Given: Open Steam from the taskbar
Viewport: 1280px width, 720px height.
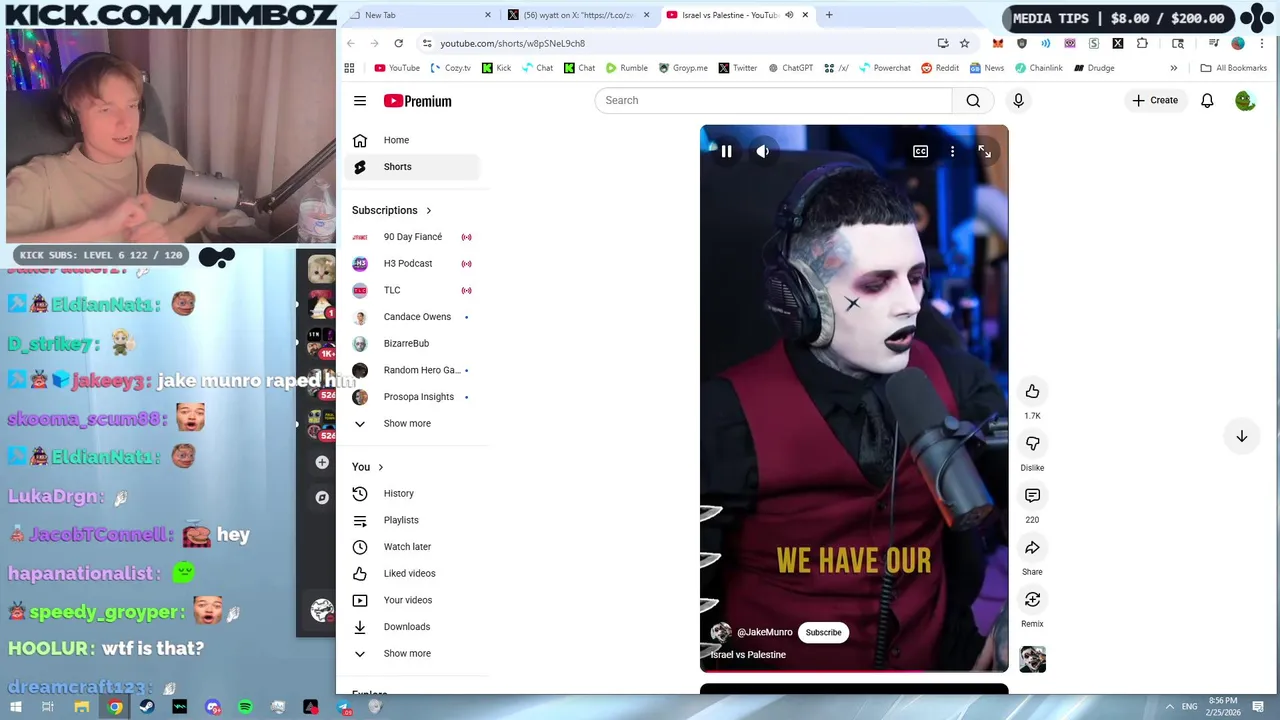Looking at the screenshot, I should [147, 707].
